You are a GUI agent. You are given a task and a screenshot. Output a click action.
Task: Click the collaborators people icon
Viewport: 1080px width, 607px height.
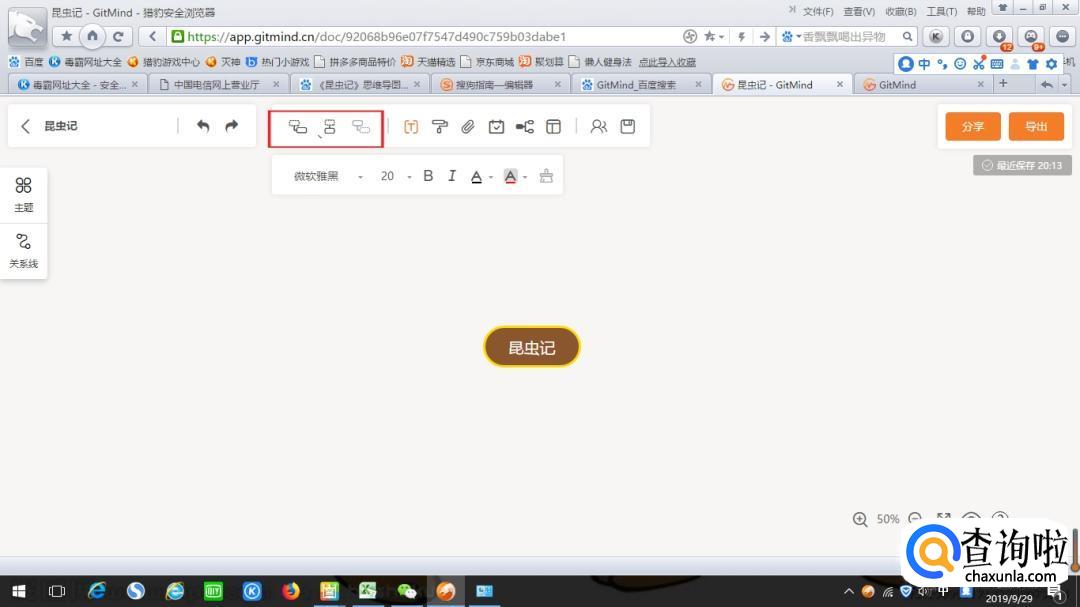click(x=598, y=127)
